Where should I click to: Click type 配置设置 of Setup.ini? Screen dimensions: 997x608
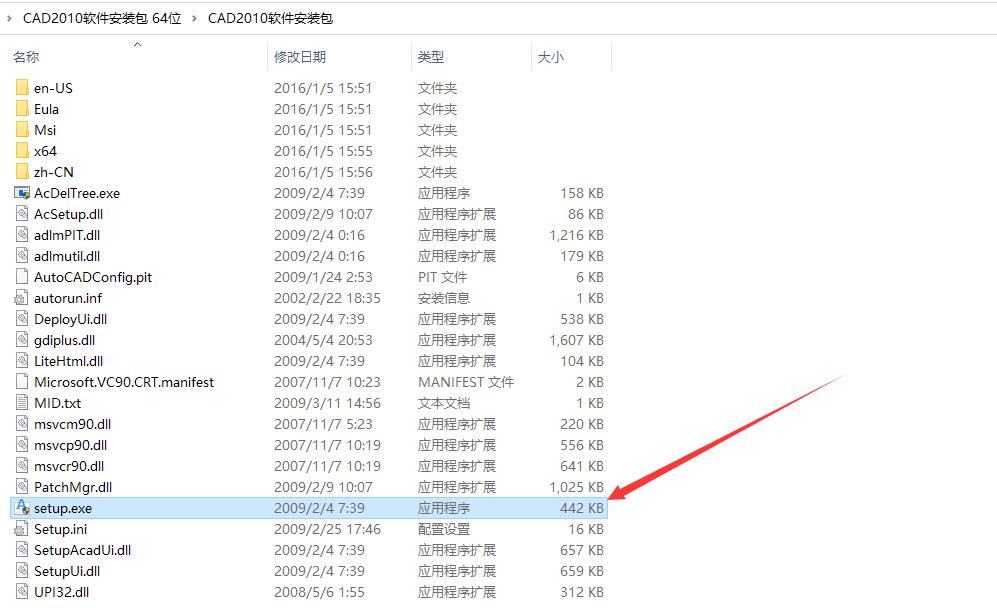[x=444, y=529]
